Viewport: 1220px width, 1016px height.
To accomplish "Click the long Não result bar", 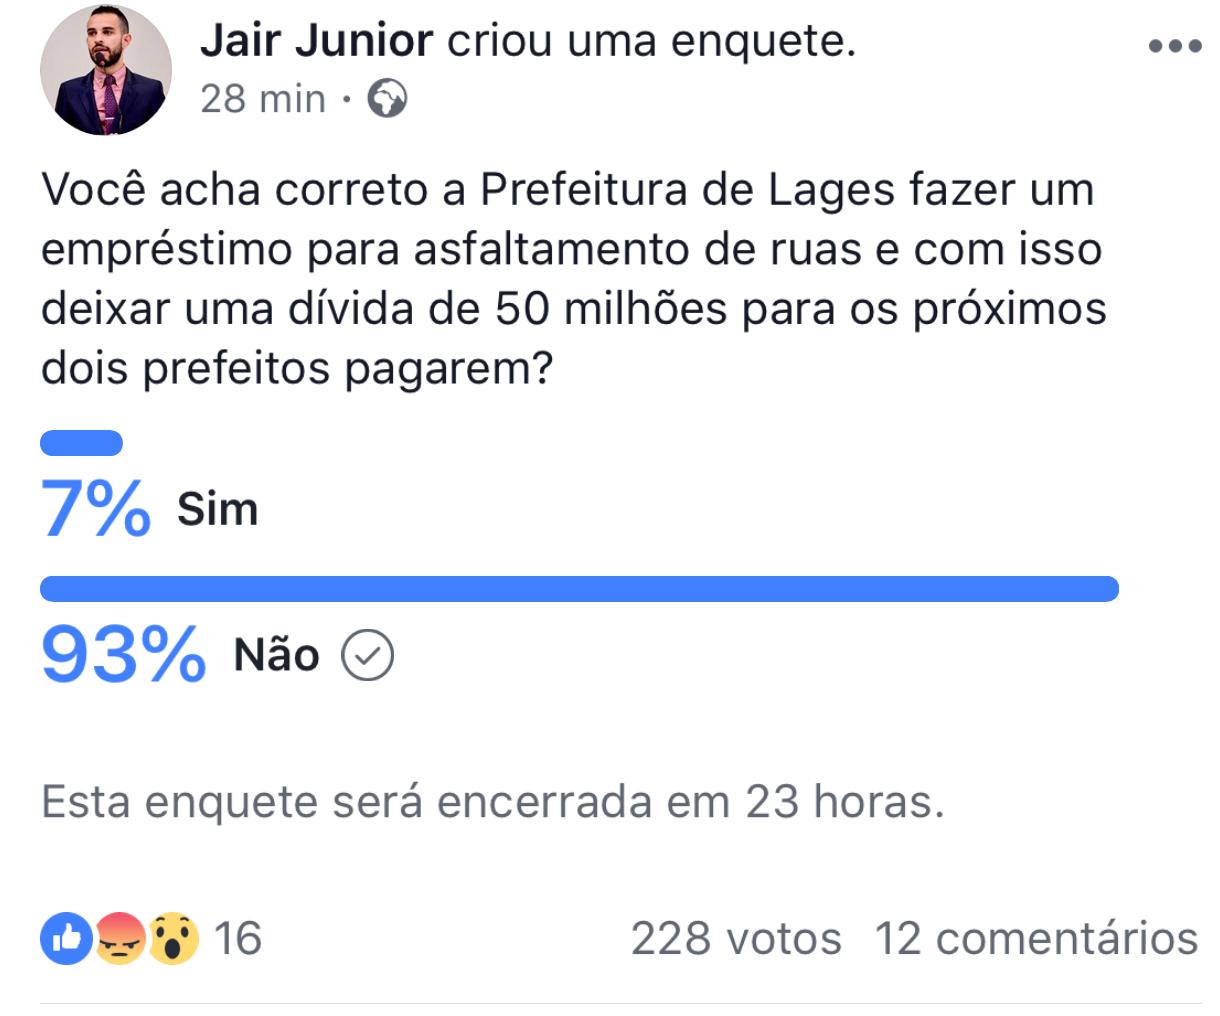I will pos(578,589).
